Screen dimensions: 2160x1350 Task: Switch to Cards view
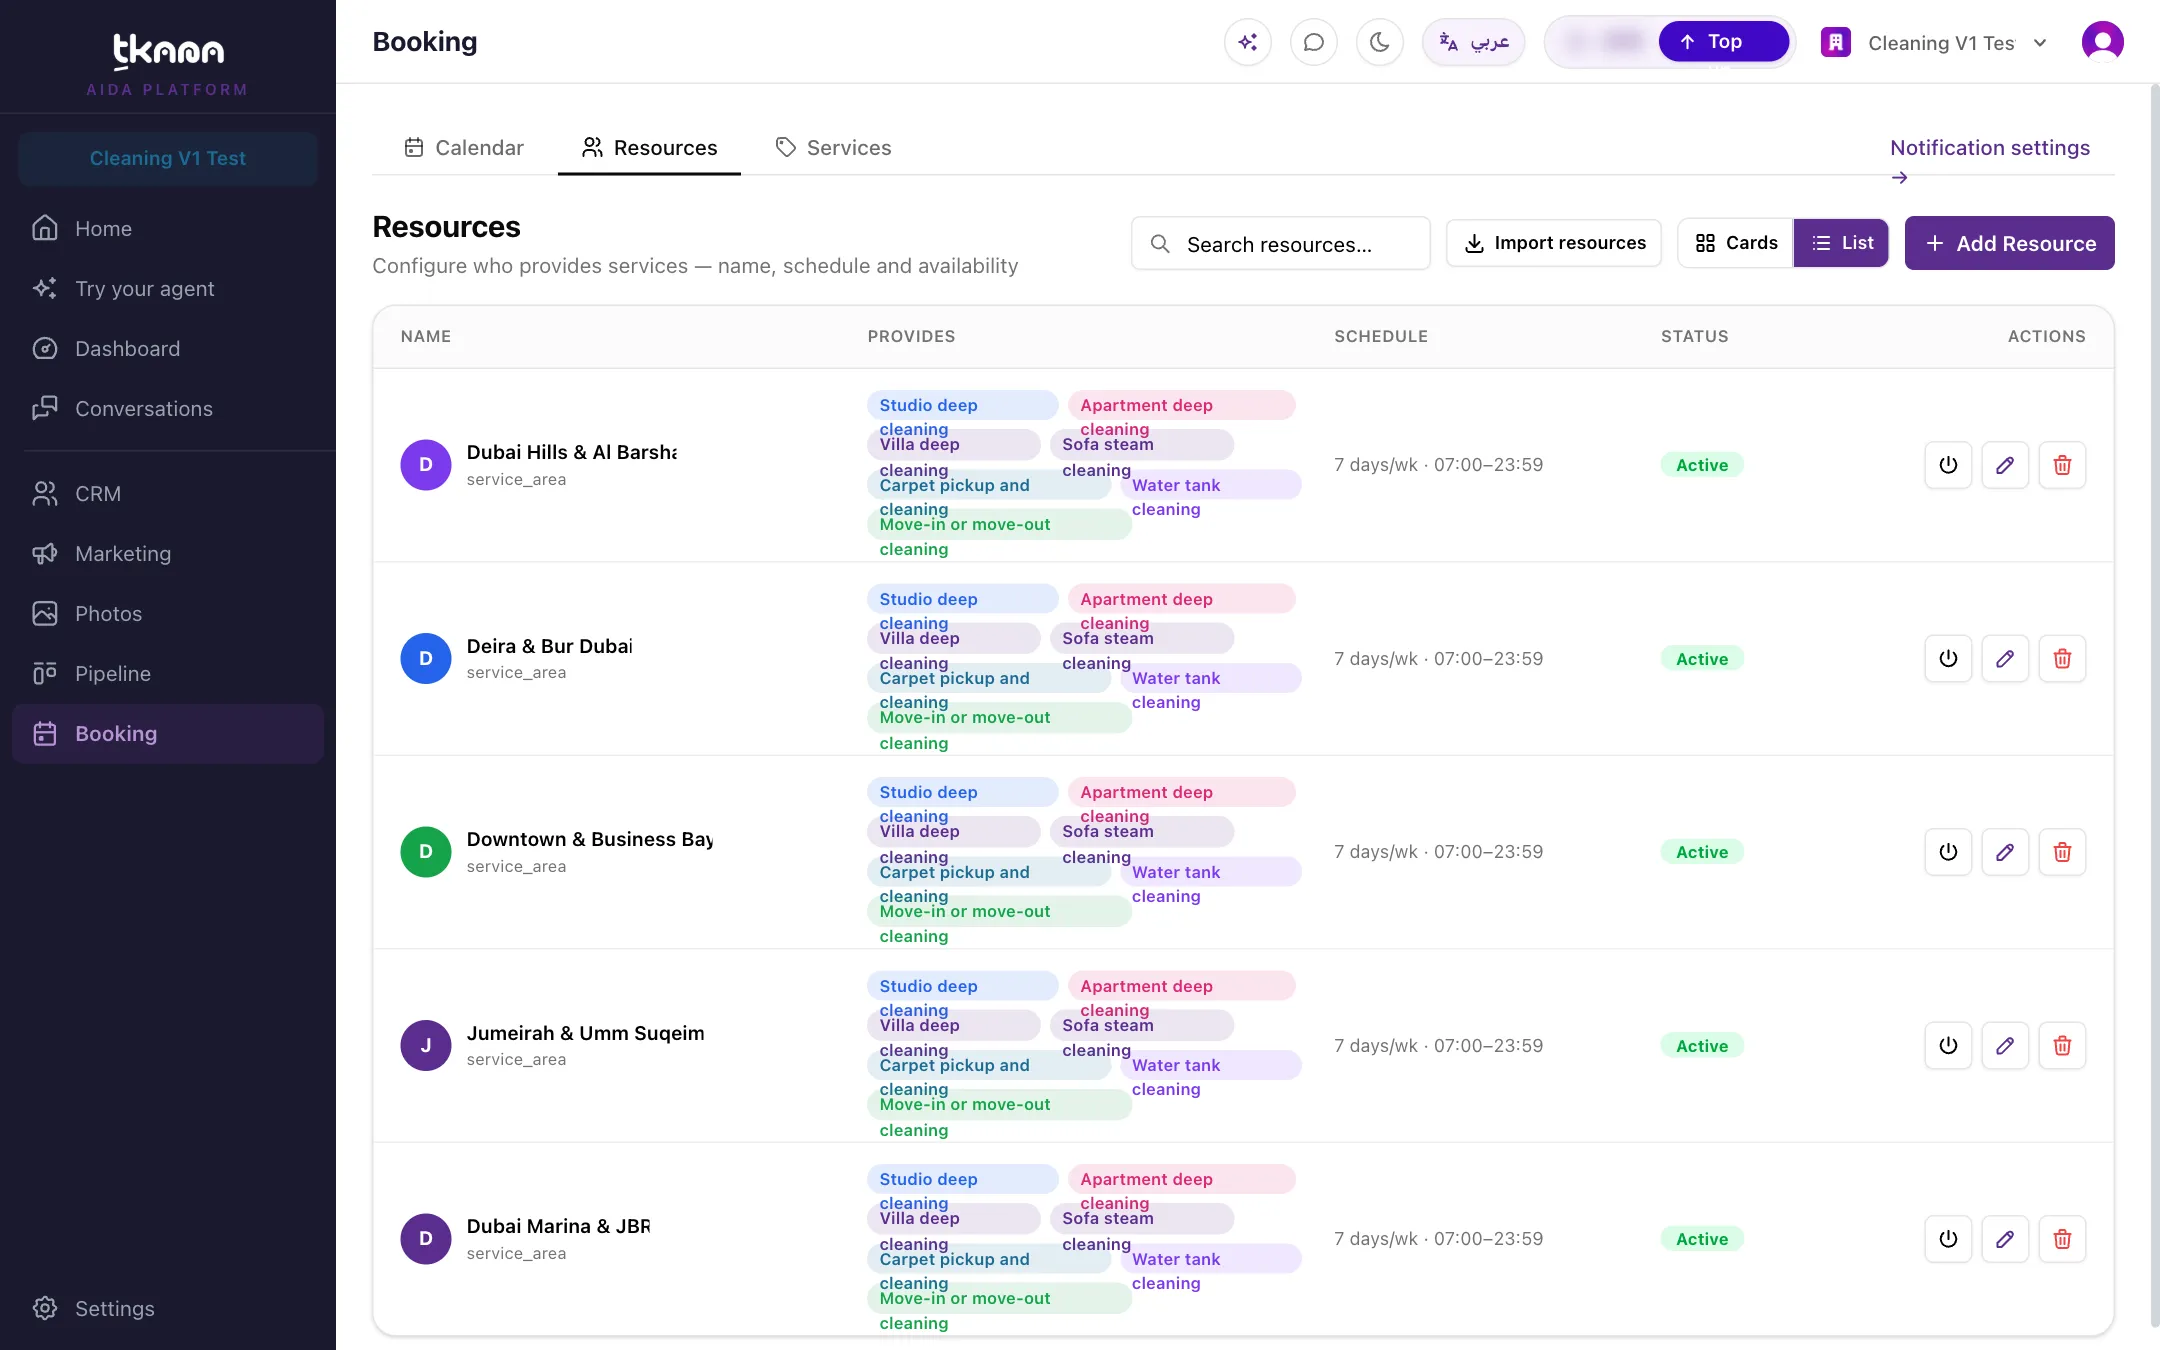[1736, 243]
